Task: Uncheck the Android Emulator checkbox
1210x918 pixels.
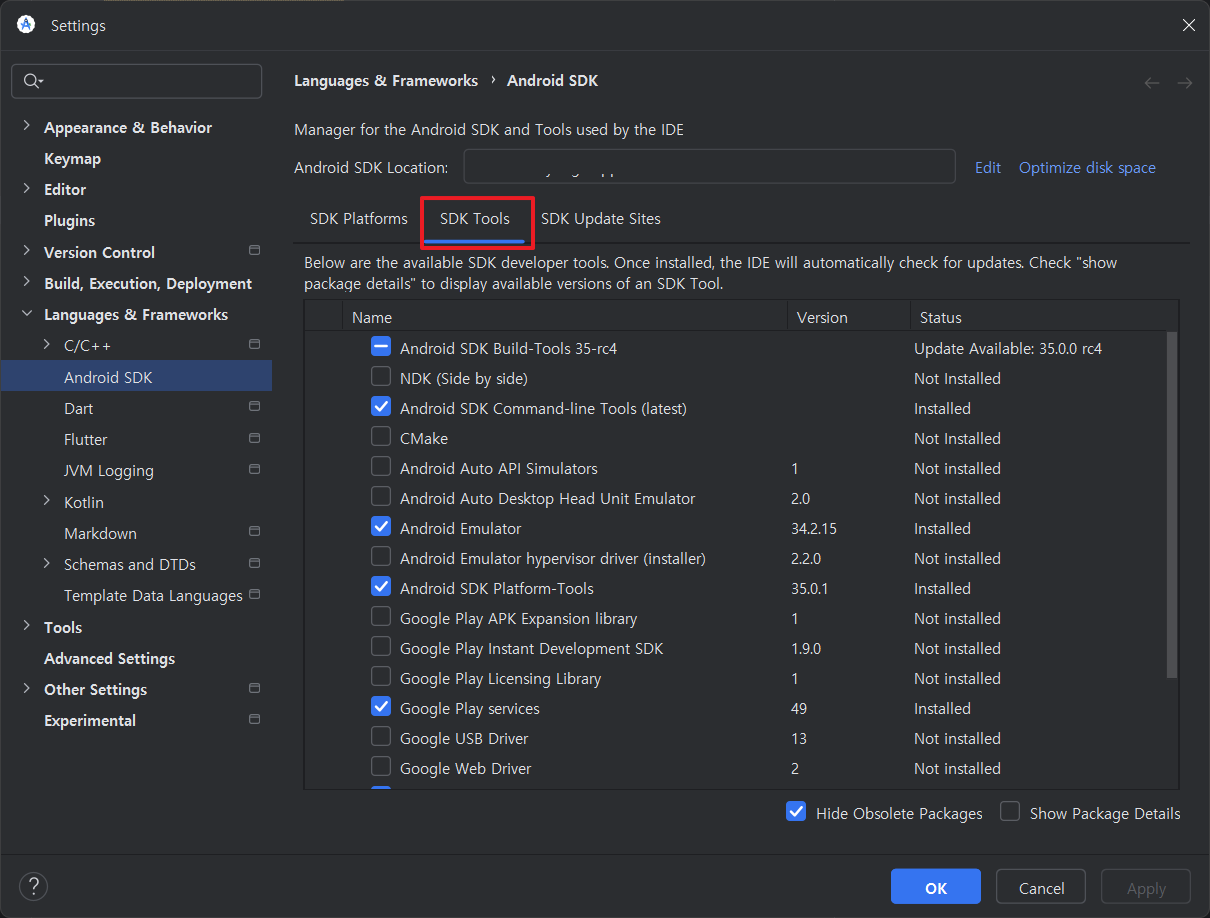Action: pos(381,527)
